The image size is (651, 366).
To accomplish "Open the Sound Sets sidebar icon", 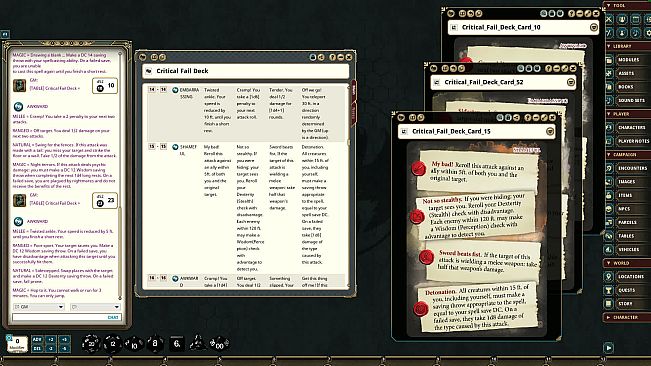I will point(609,100).
